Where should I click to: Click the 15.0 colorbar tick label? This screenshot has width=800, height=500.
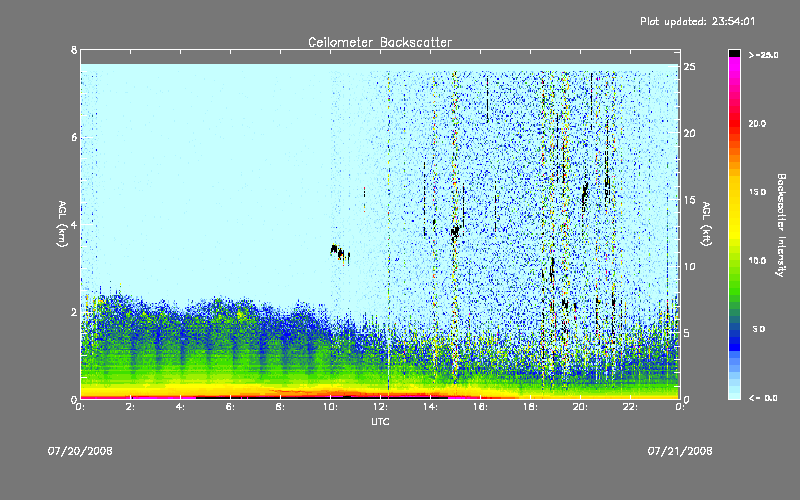[x=757, y=192]
